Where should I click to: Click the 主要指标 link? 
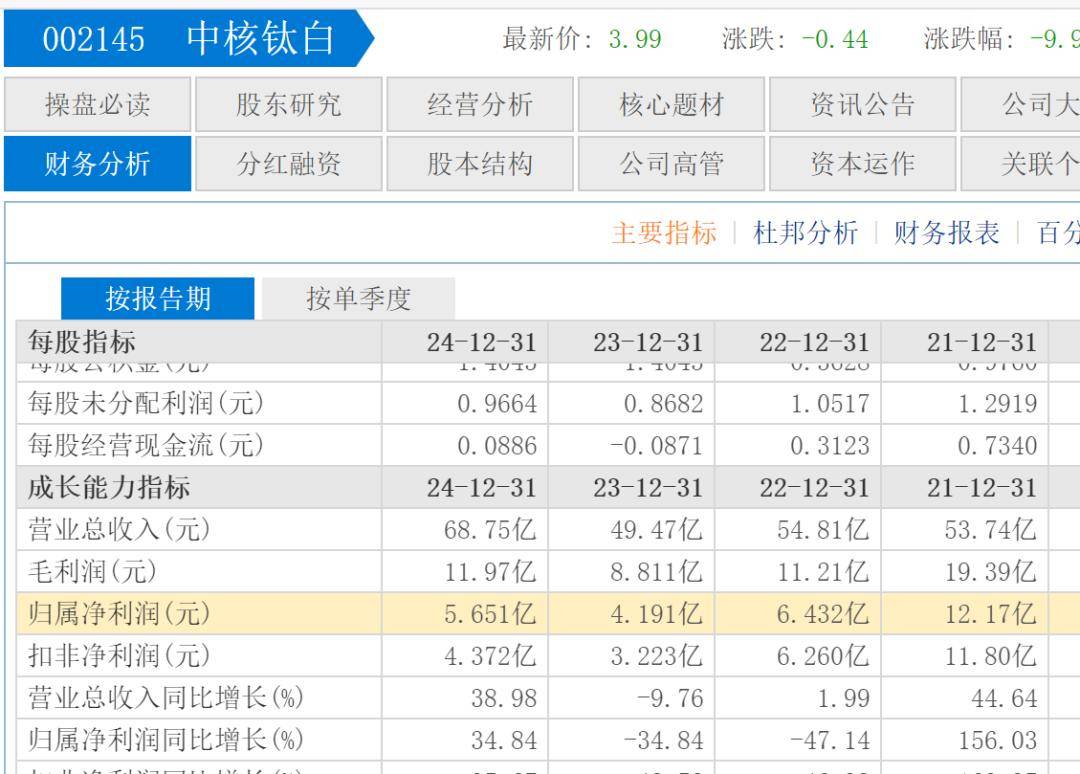[665, 233]
